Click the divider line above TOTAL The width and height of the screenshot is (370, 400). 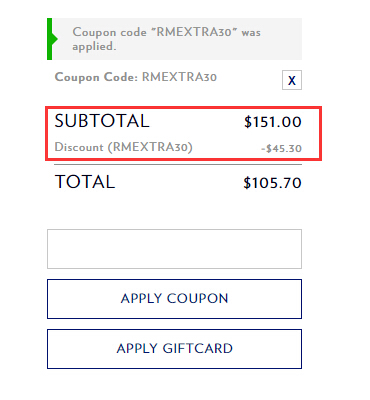(x=178, y=165)
